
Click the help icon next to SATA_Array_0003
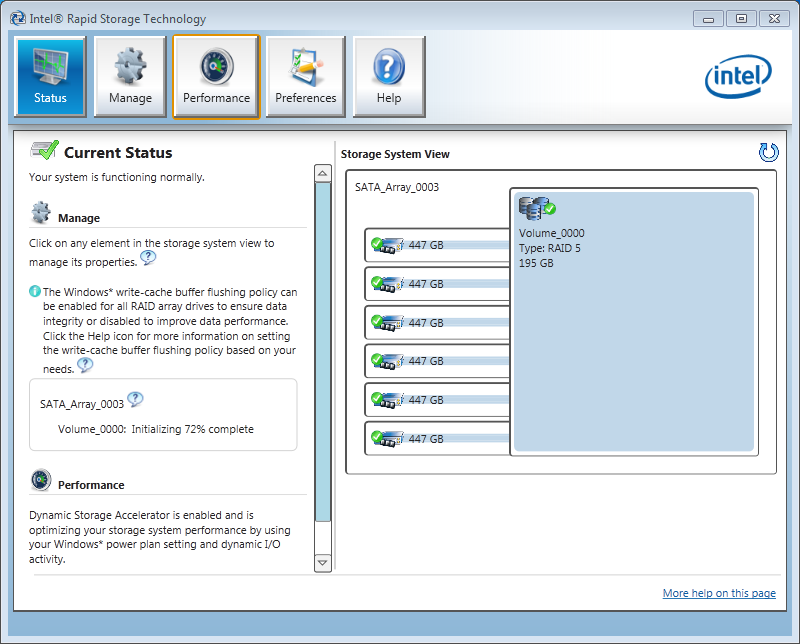(x=135, y=398)
